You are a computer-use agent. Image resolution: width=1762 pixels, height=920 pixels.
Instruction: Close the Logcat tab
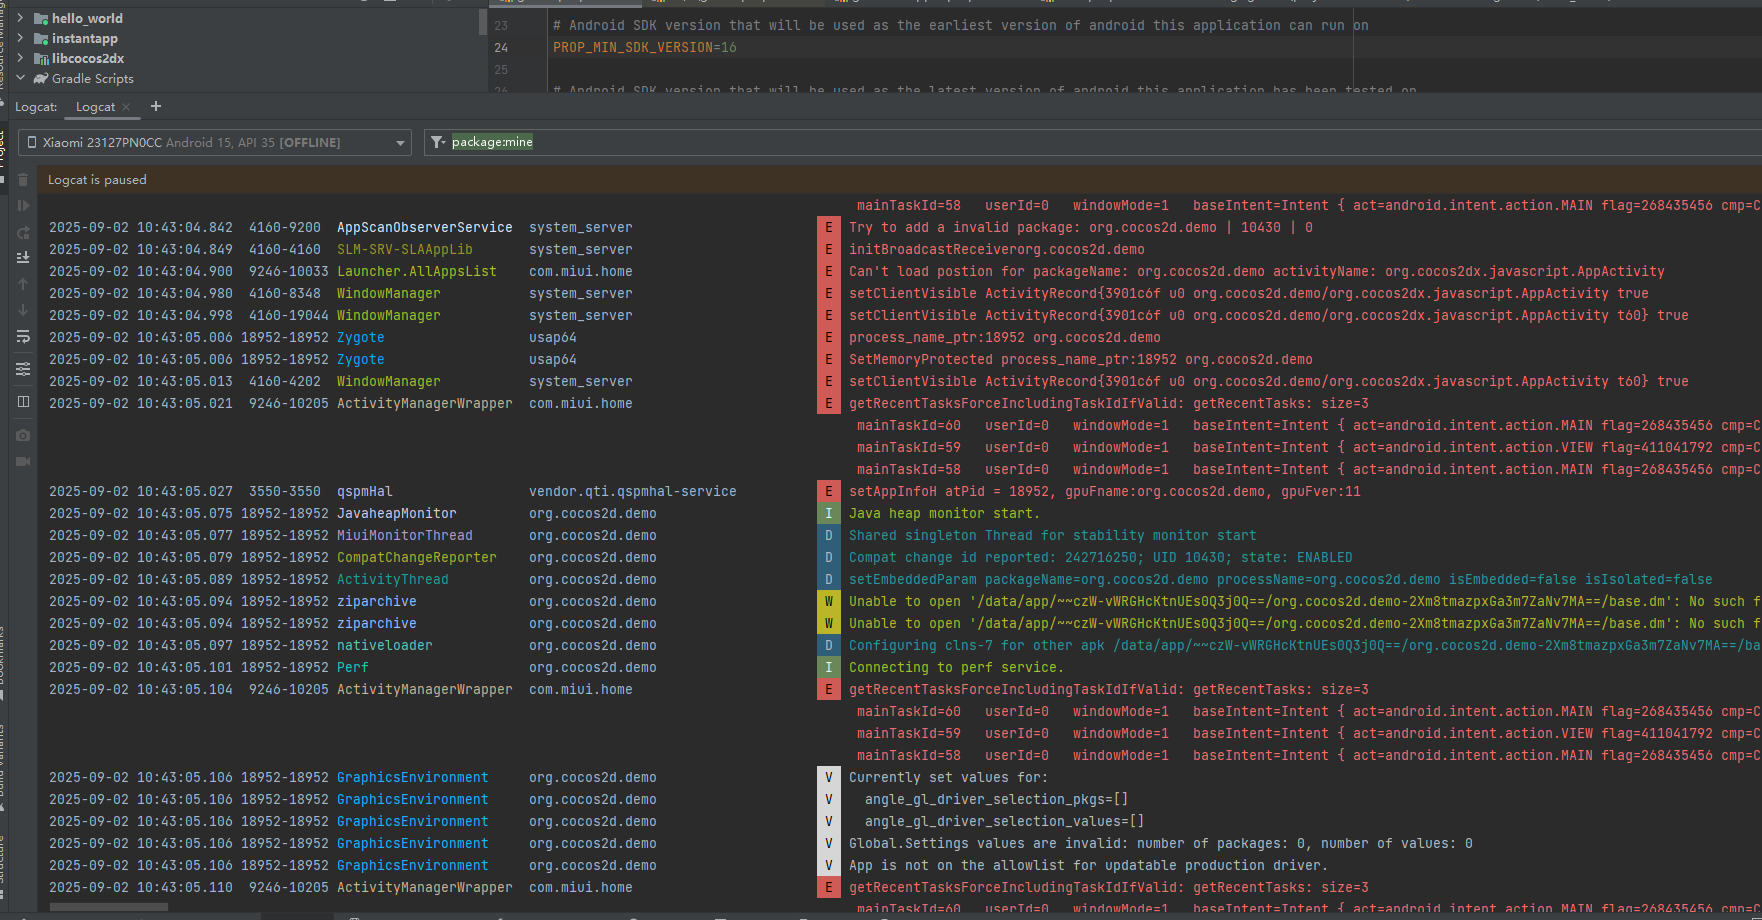click(126, 107)
